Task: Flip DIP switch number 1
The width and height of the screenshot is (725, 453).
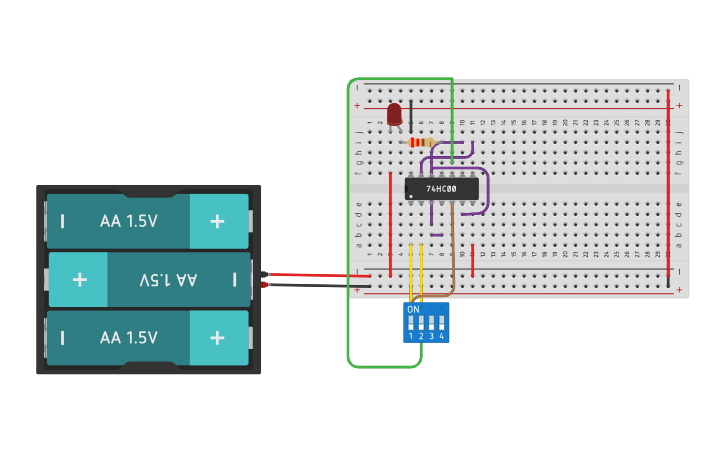Action: pyautogui.click(x=411, y=323)
